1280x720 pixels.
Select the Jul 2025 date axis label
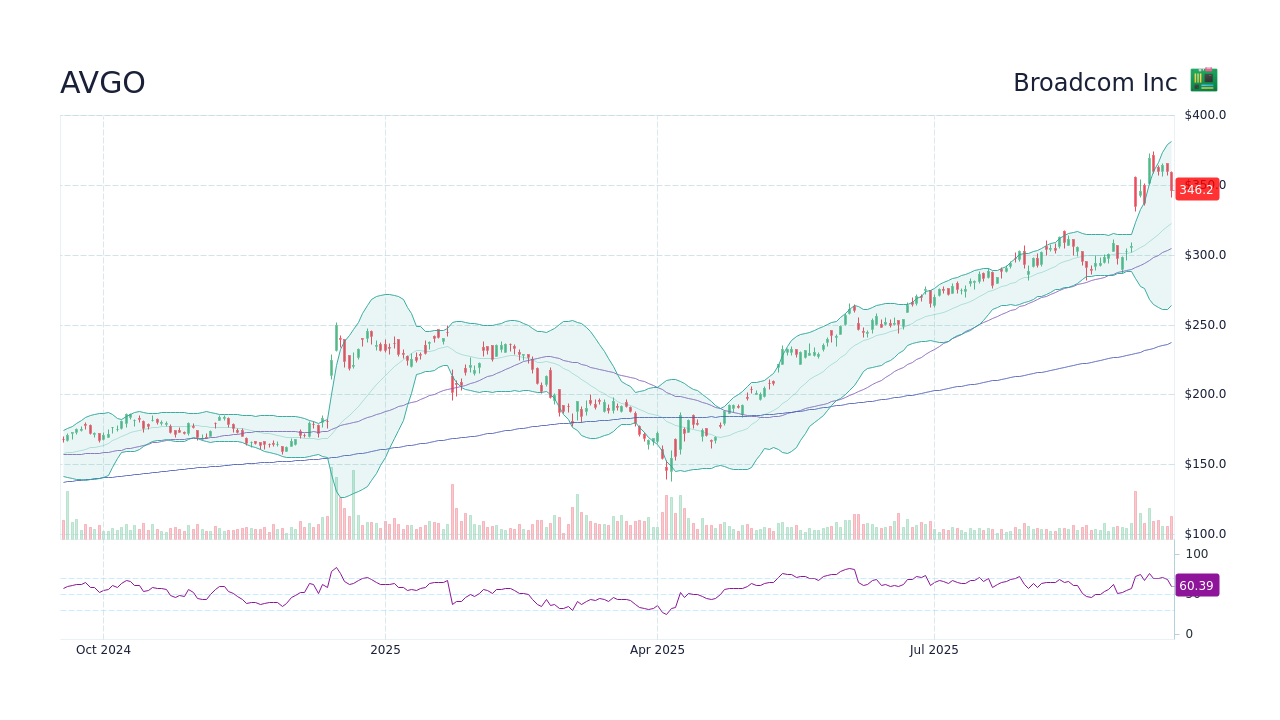point(934,650)
